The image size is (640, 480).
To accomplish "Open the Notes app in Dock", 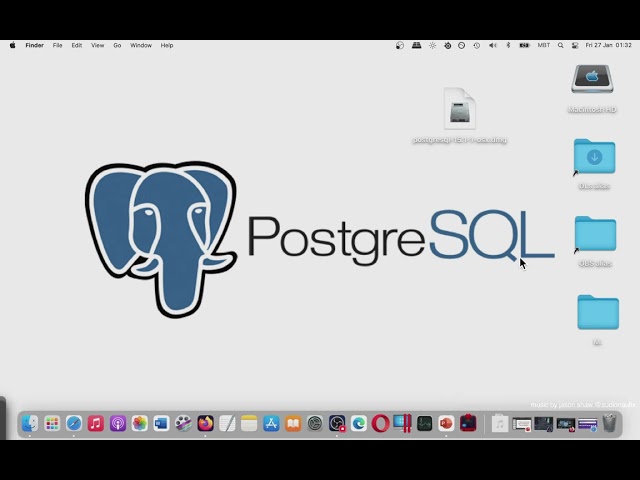I will [x=249, y=423].
